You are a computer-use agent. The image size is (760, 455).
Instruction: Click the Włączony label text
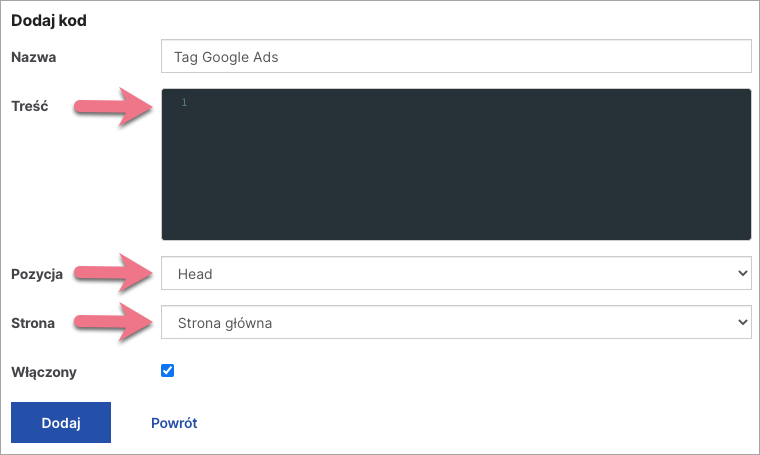[44, 372]
